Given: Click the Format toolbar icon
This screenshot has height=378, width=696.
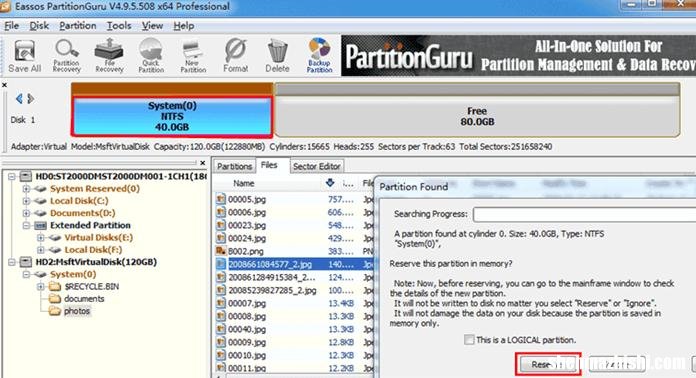Looking at the screenshot, I should coord(236,56).
